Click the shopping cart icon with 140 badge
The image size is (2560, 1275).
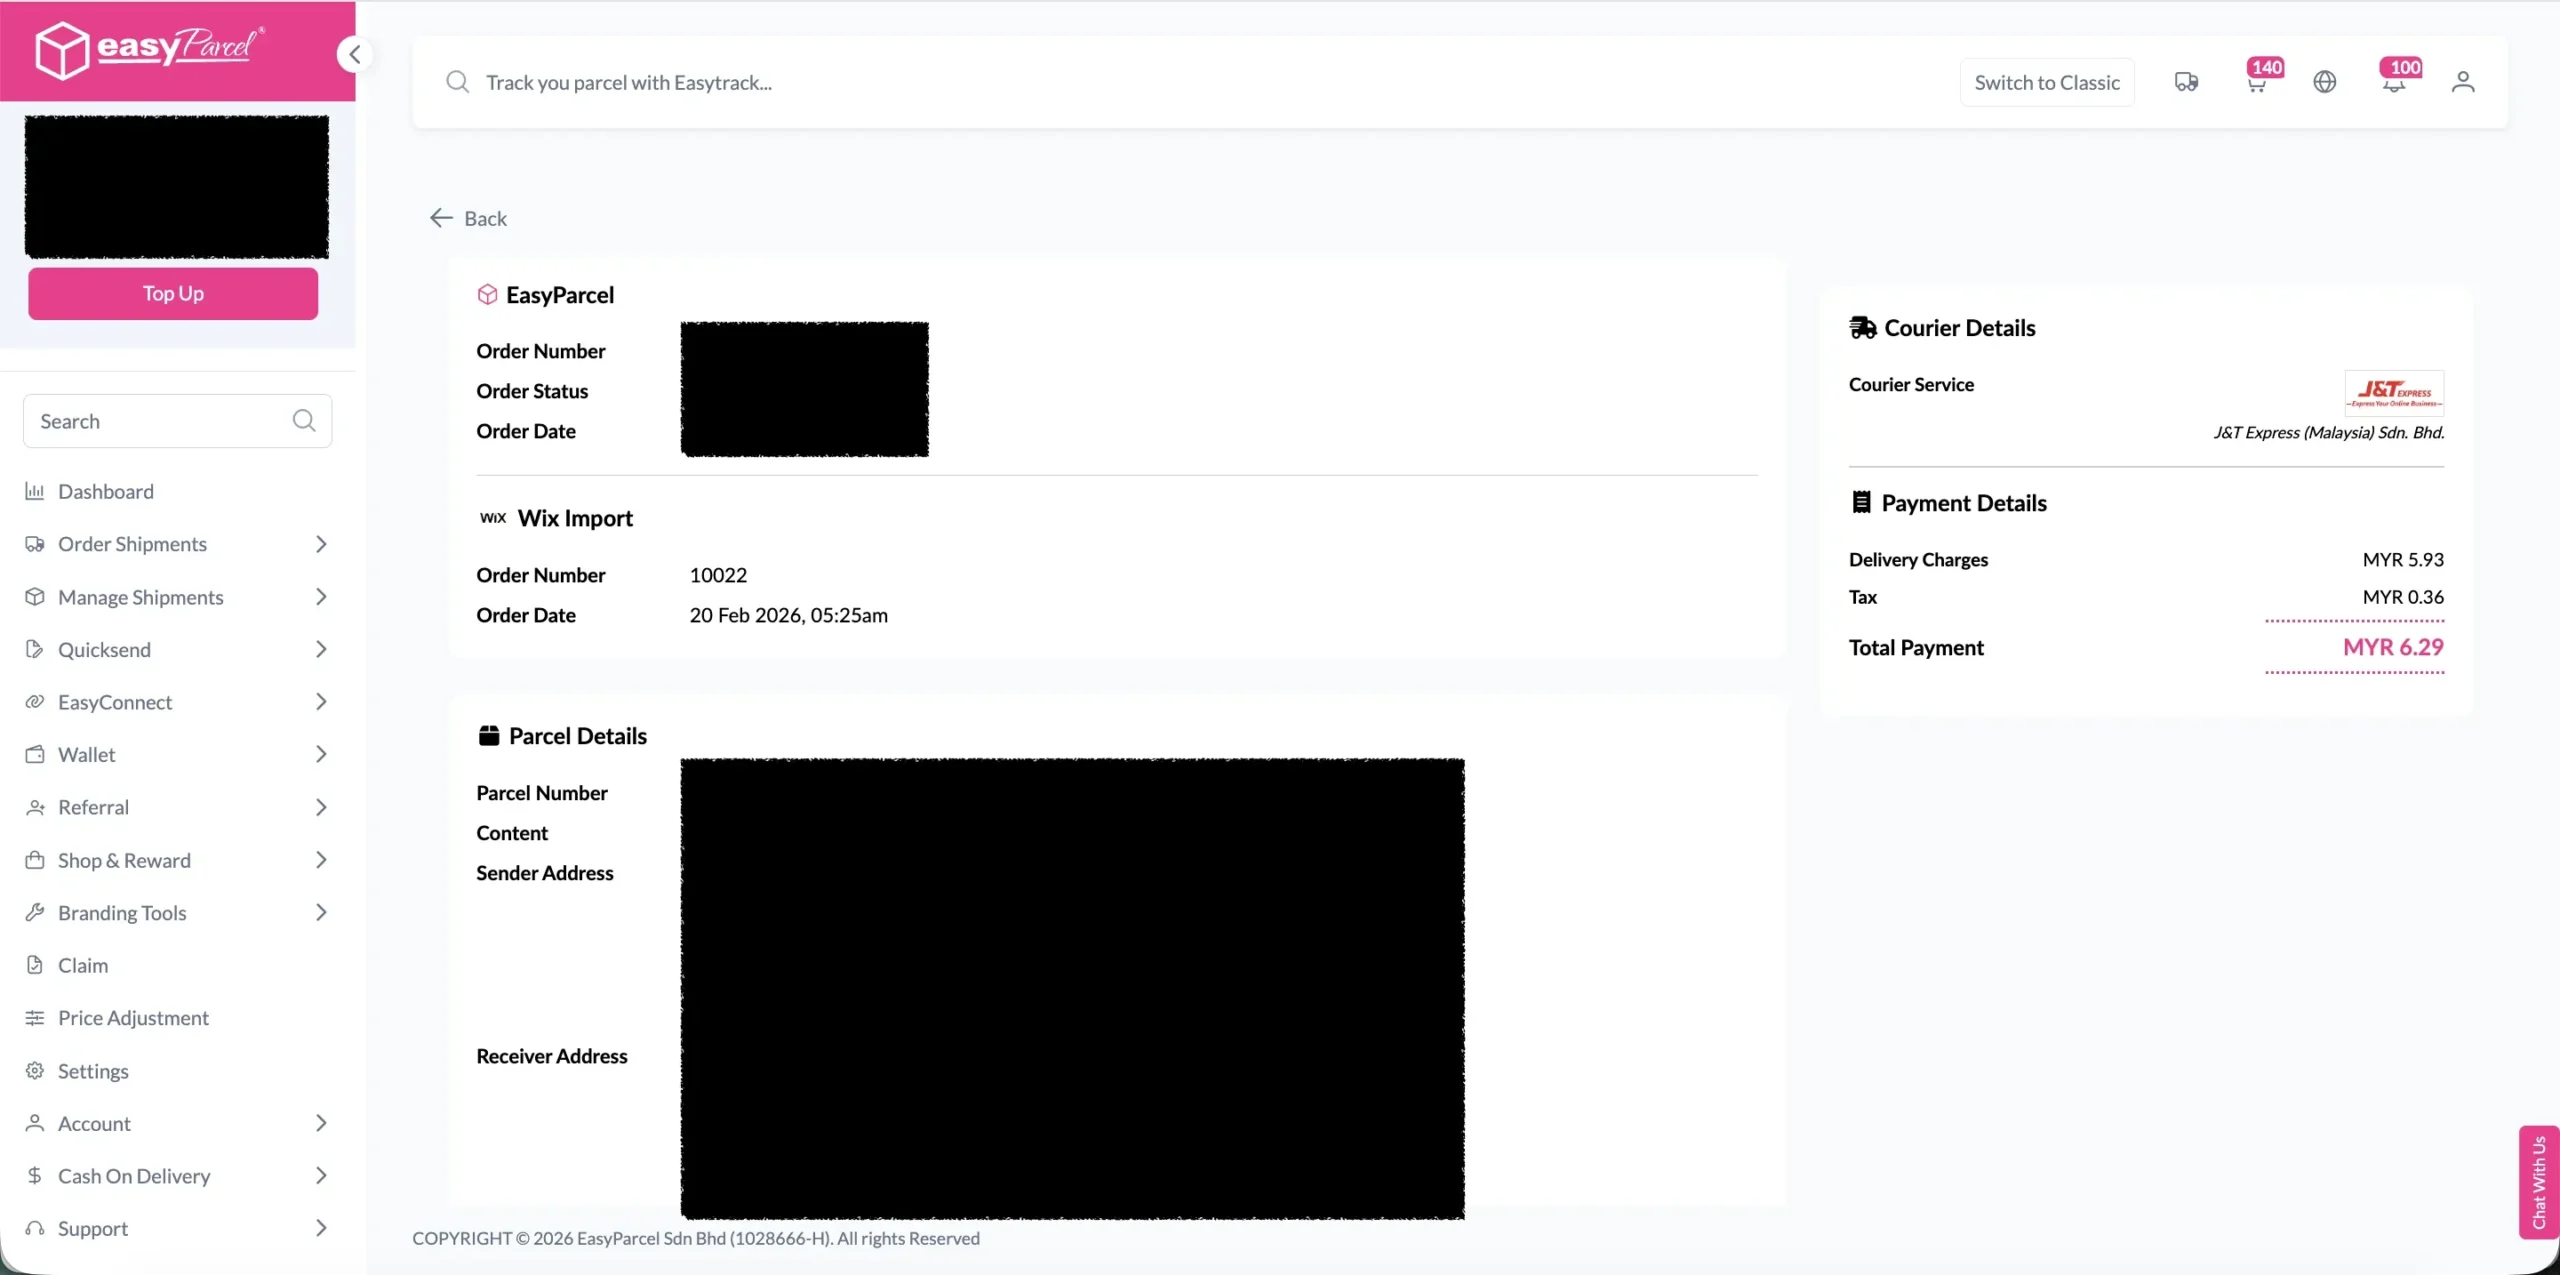tap(2256, 83)
